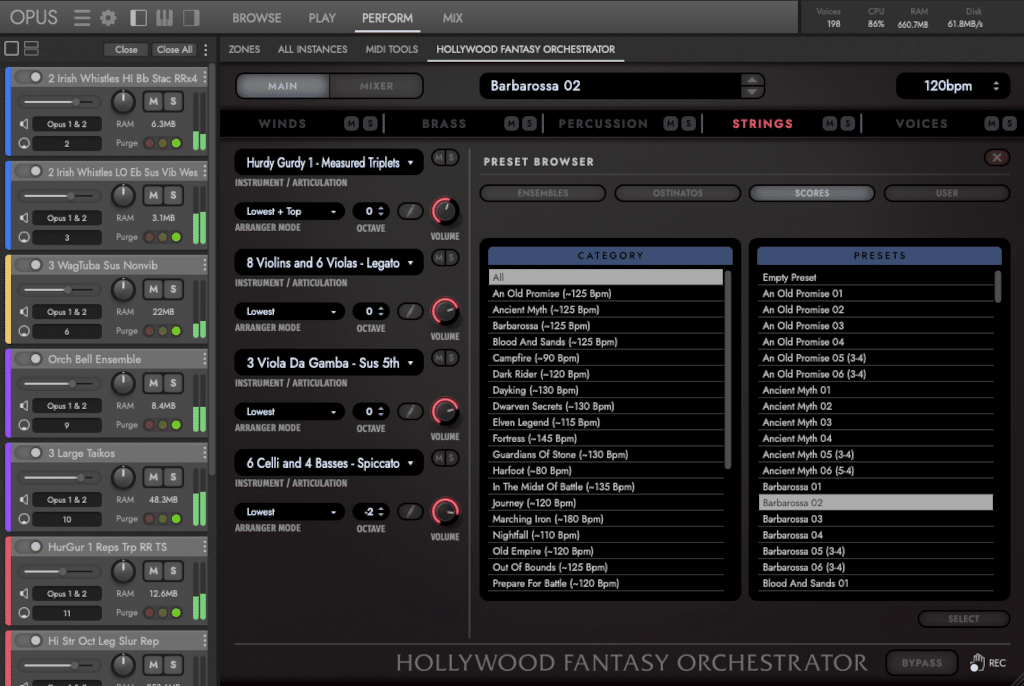
Task: Open 3 Viola Da Gamba Sus 5th dropdown
Action: pos(329,363)
